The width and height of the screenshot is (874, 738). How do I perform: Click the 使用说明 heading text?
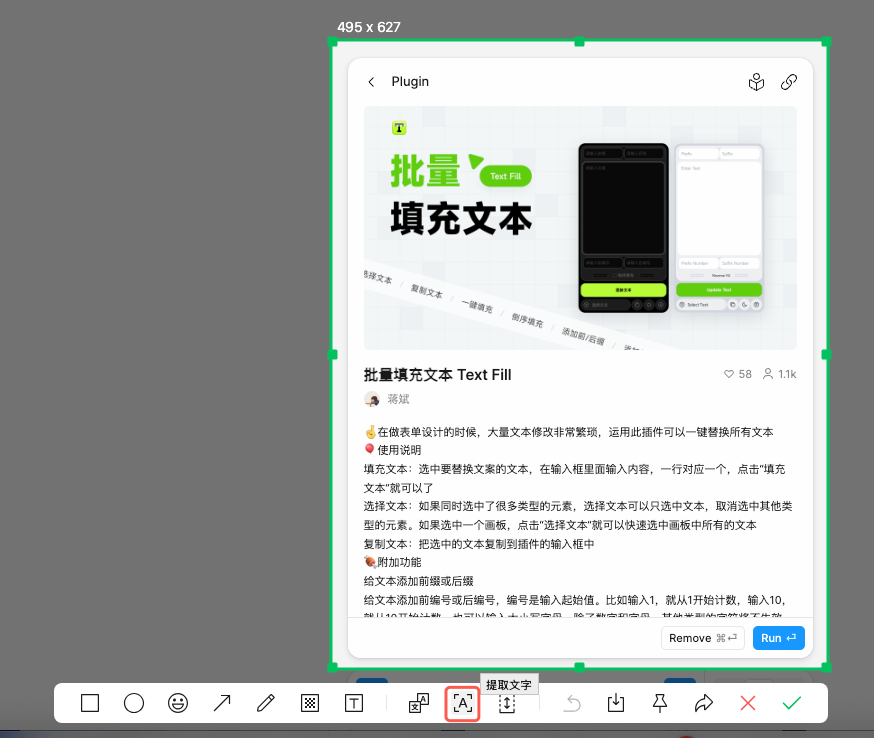(x=399, y=450)
